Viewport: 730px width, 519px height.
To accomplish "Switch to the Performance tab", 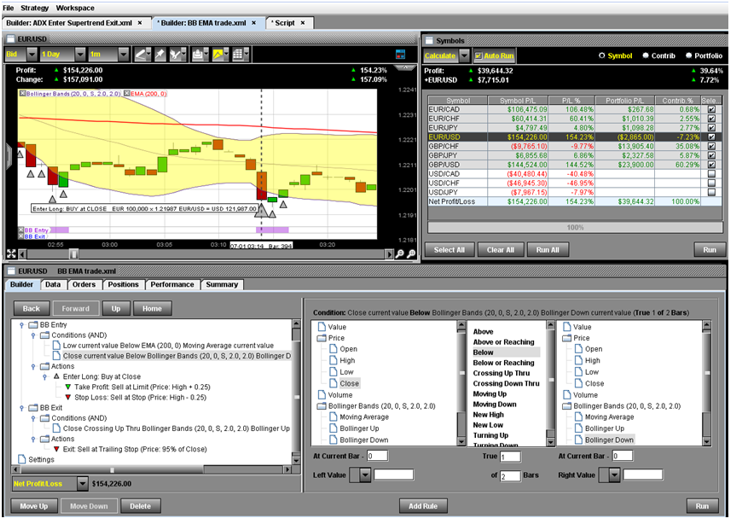I will coord(172,285).
